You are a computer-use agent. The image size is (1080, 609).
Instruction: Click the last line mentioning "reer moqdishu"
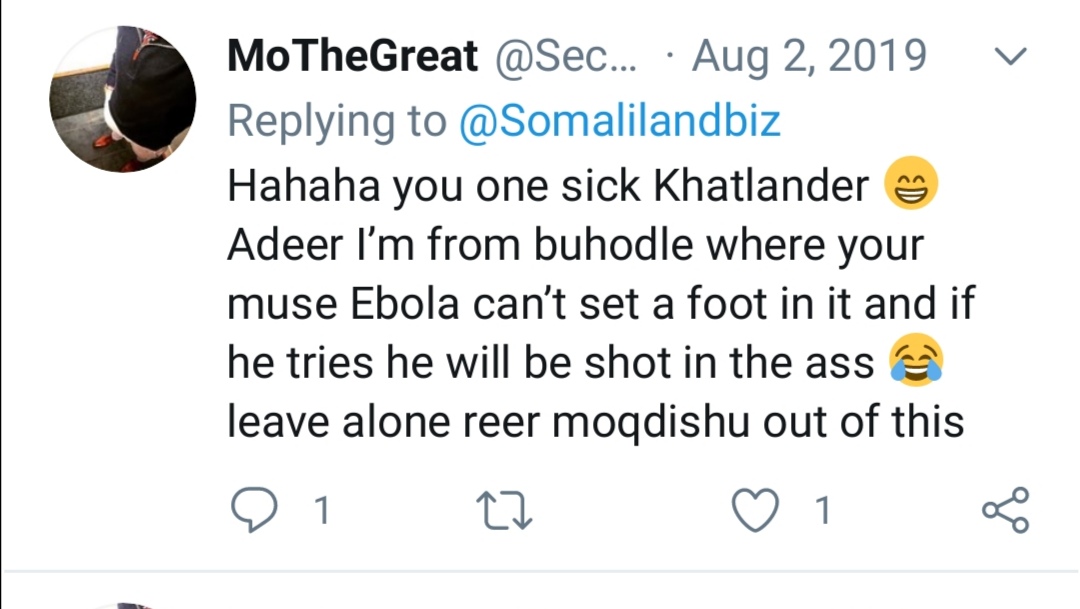(x=595, y=421)
